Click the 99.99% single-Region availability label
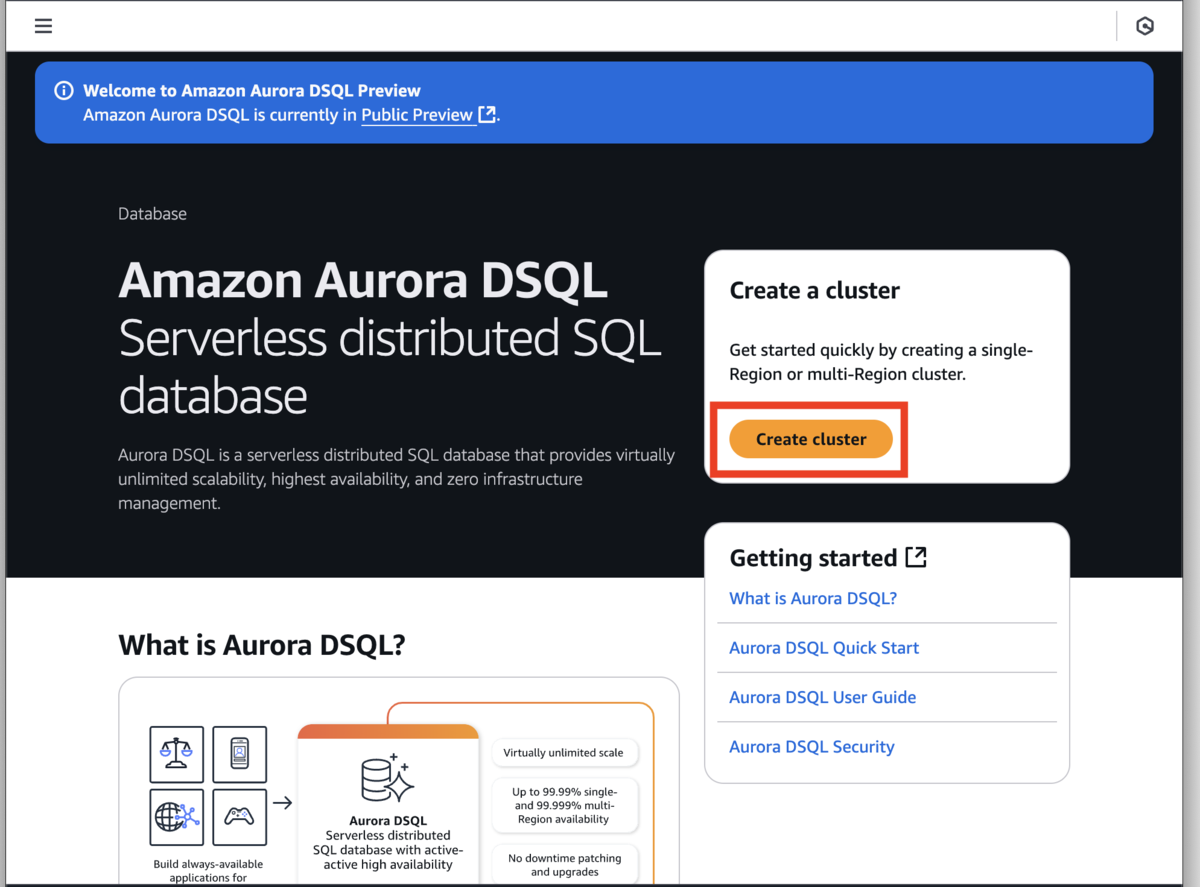Image resolution: width=1200 pixels, height=887 pixels. tap(564, 805)
